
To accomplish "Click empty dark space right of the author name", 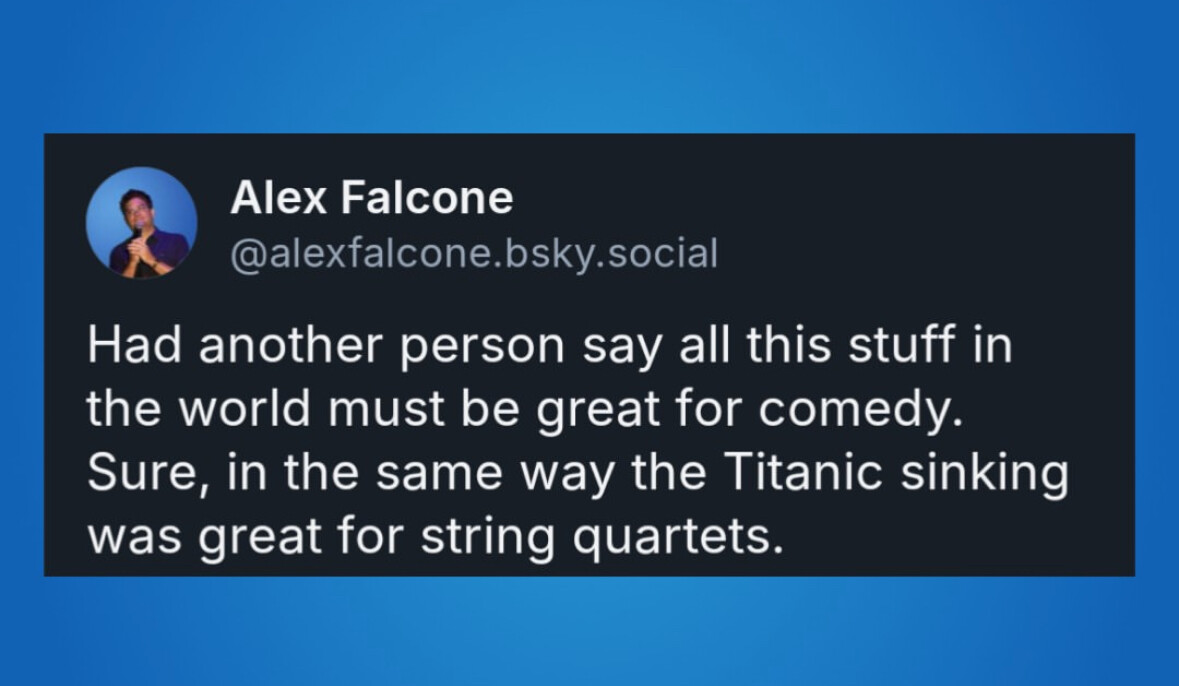I will 827,199.
